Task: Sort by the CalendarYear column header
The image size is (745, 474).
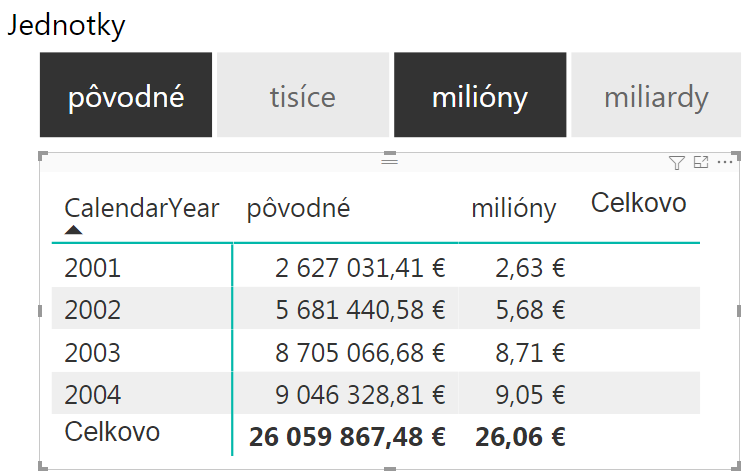Action: [142, 208]
